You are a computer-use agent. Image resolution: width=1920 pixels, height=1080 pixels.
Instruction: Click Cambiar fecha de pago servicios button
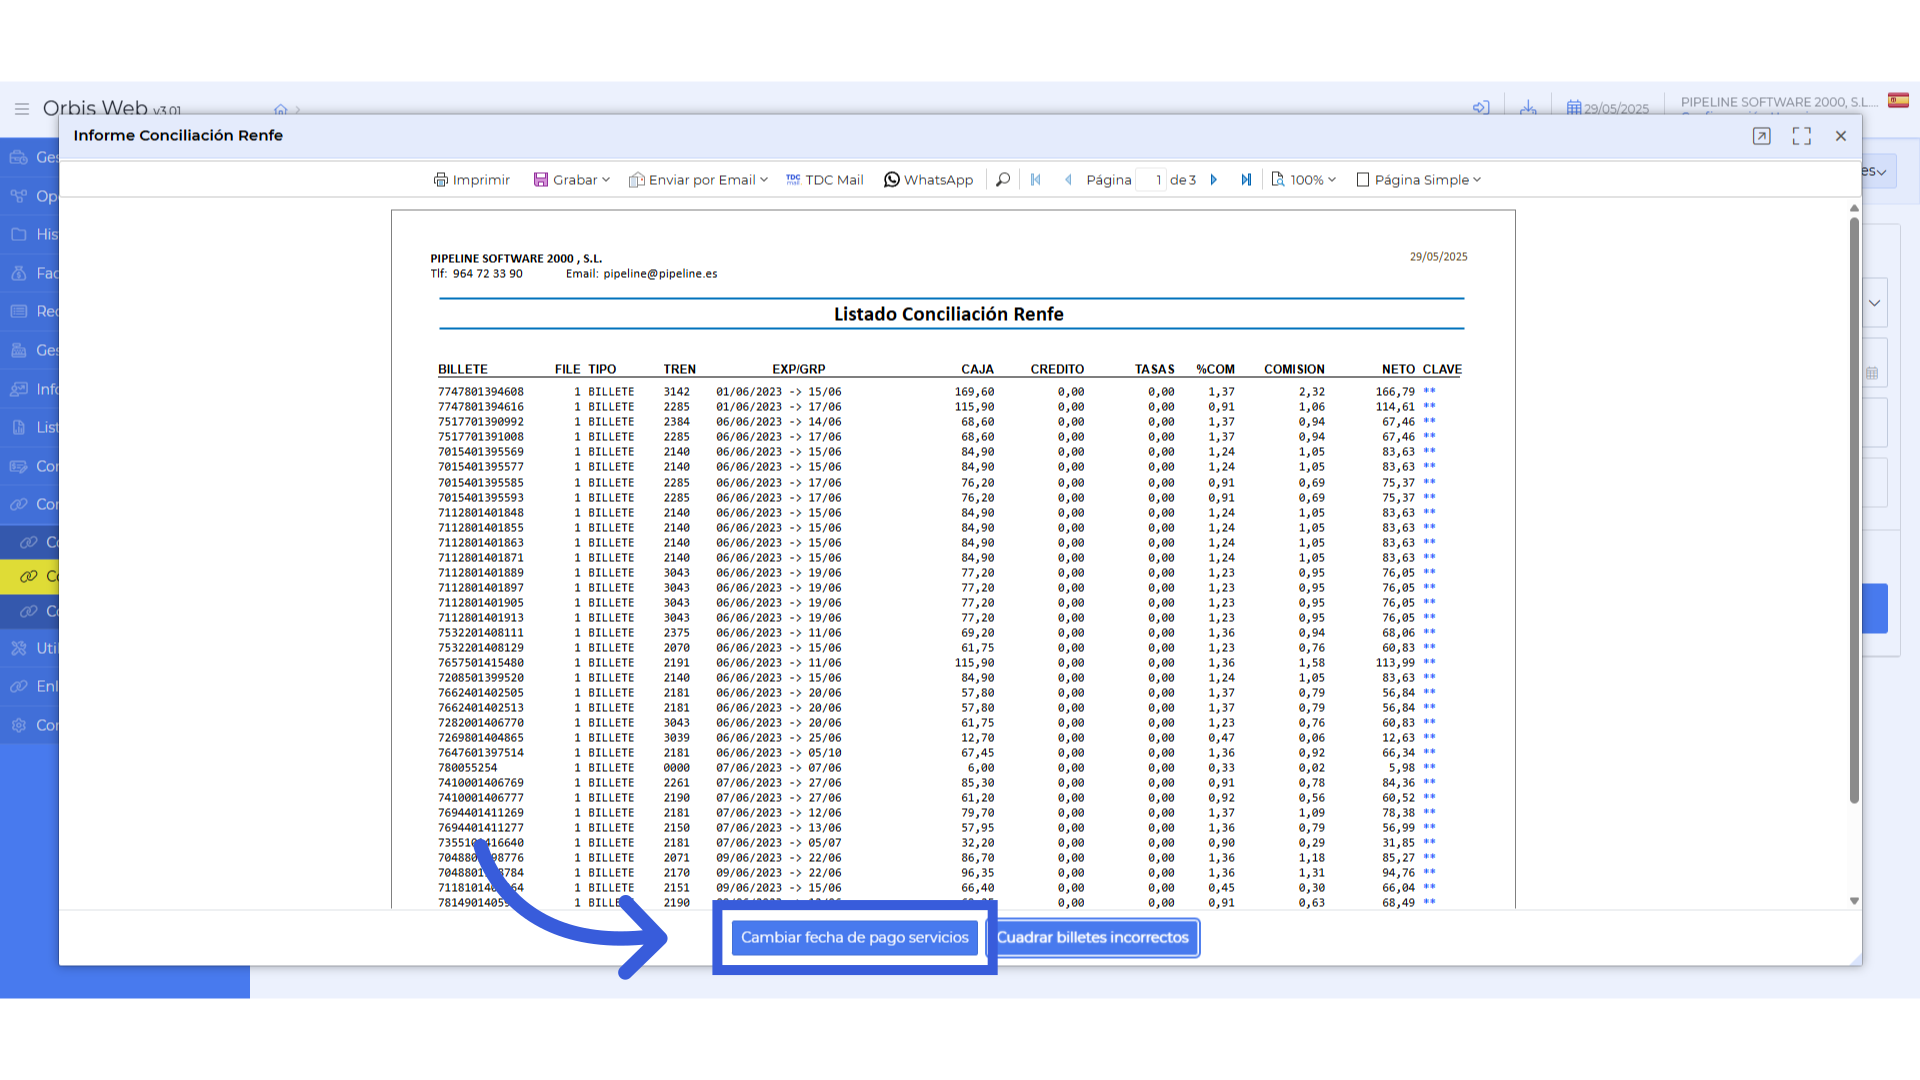[x=855, y=938]
